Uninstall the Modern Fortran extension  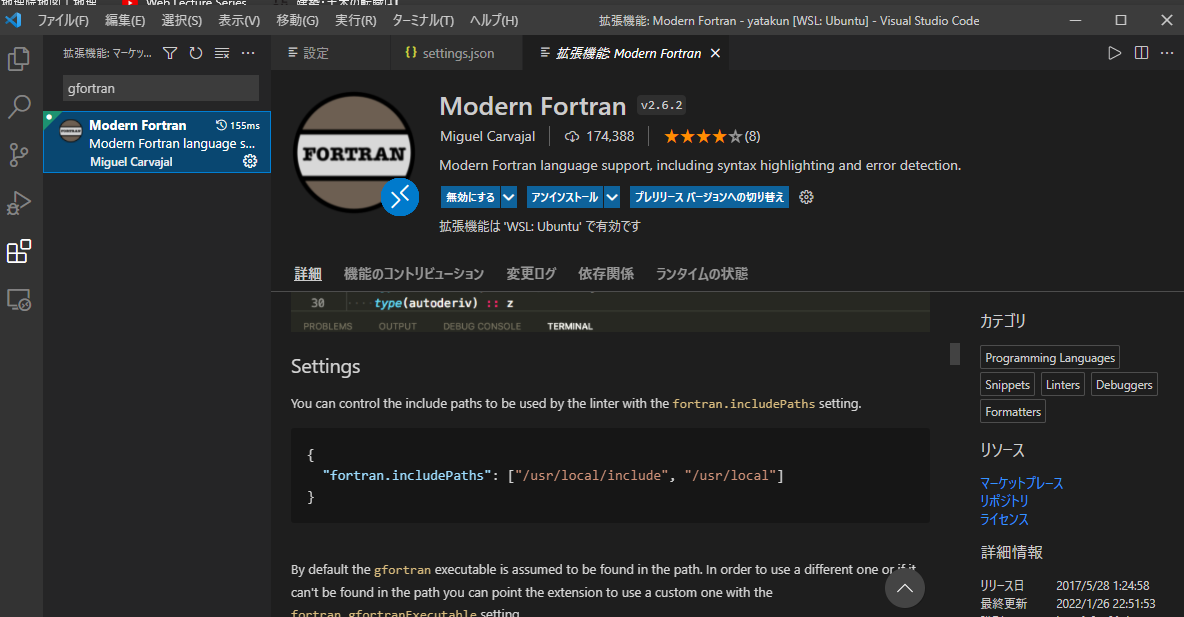[x=565, y=197]
